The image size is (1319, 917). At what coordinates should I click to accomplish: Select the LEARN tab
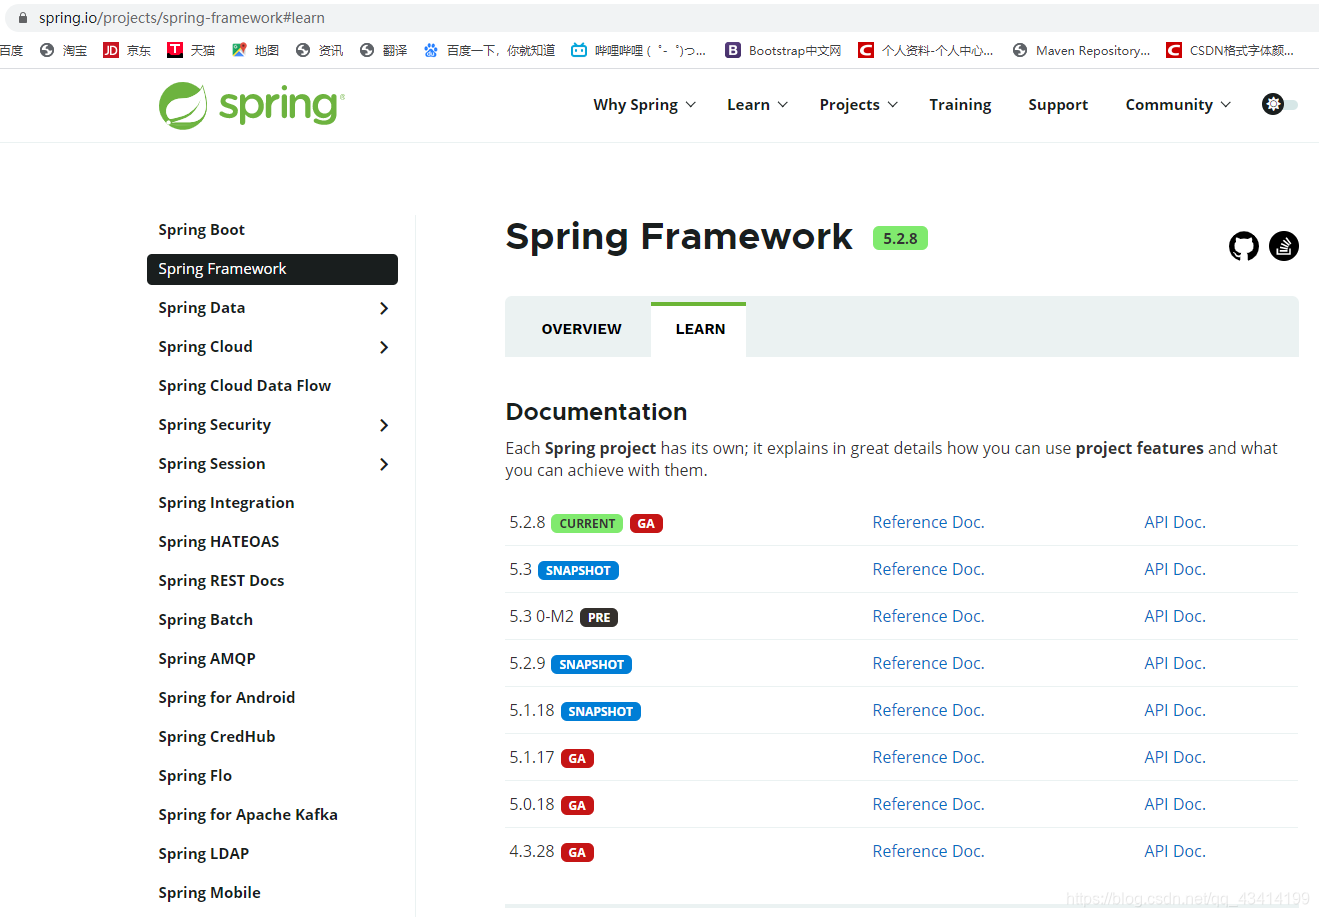[699, 329]
